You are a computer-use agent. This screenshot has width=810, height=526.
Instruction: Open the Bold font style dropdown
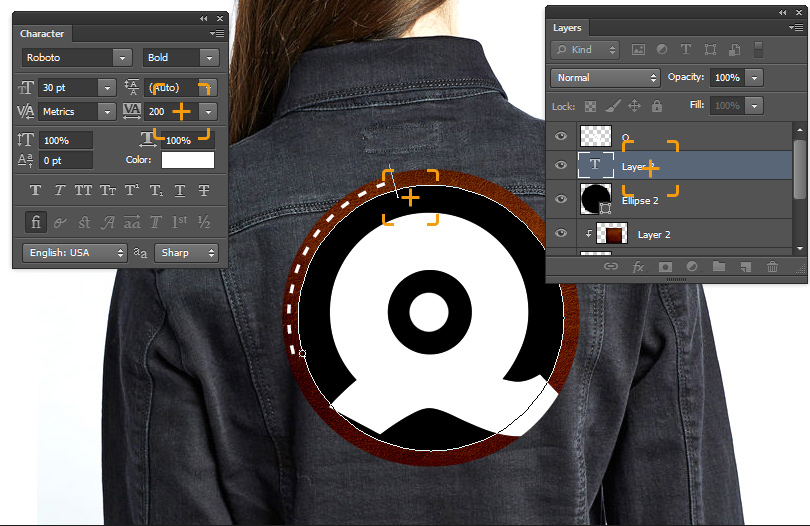click(209, 58)
